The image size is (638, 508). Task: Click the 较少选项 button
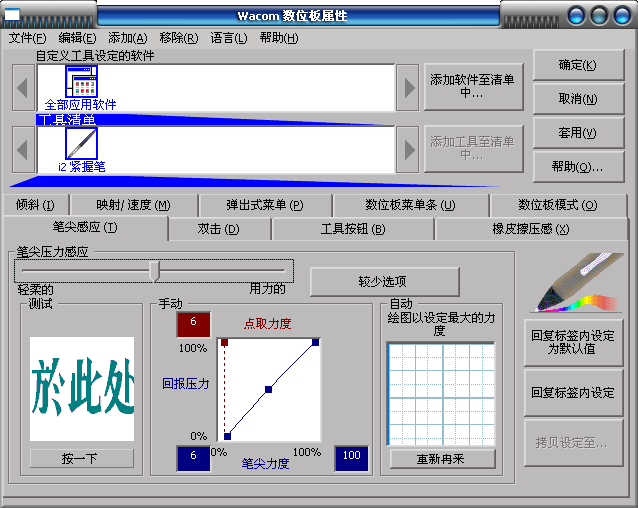385,281
